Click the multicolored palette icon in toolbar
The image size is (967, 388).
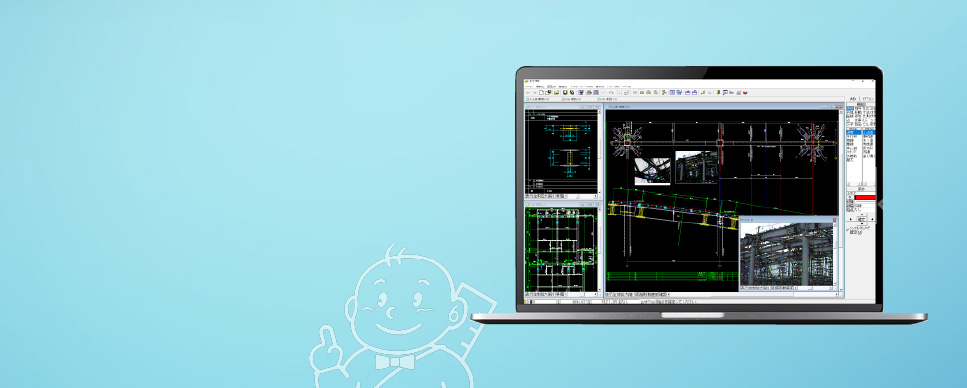tap(745, 93)
